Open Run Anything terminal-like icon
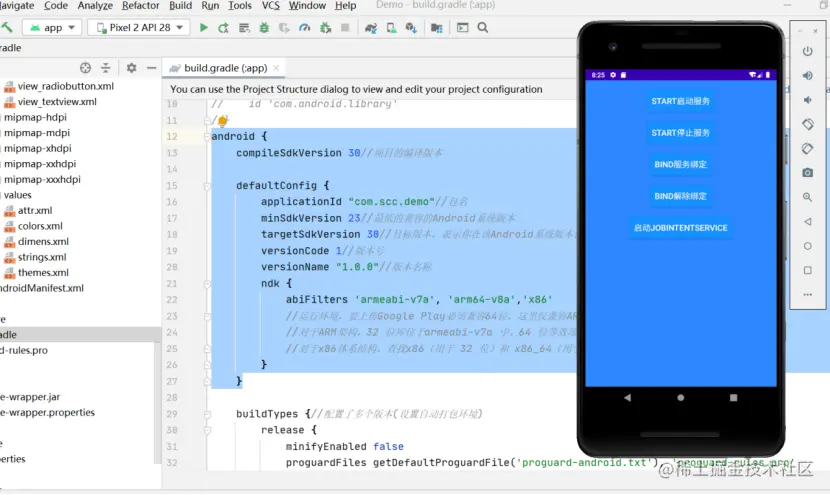Viewport: 830px width, 495px height. pyautogui.click(x=463, y=28)
